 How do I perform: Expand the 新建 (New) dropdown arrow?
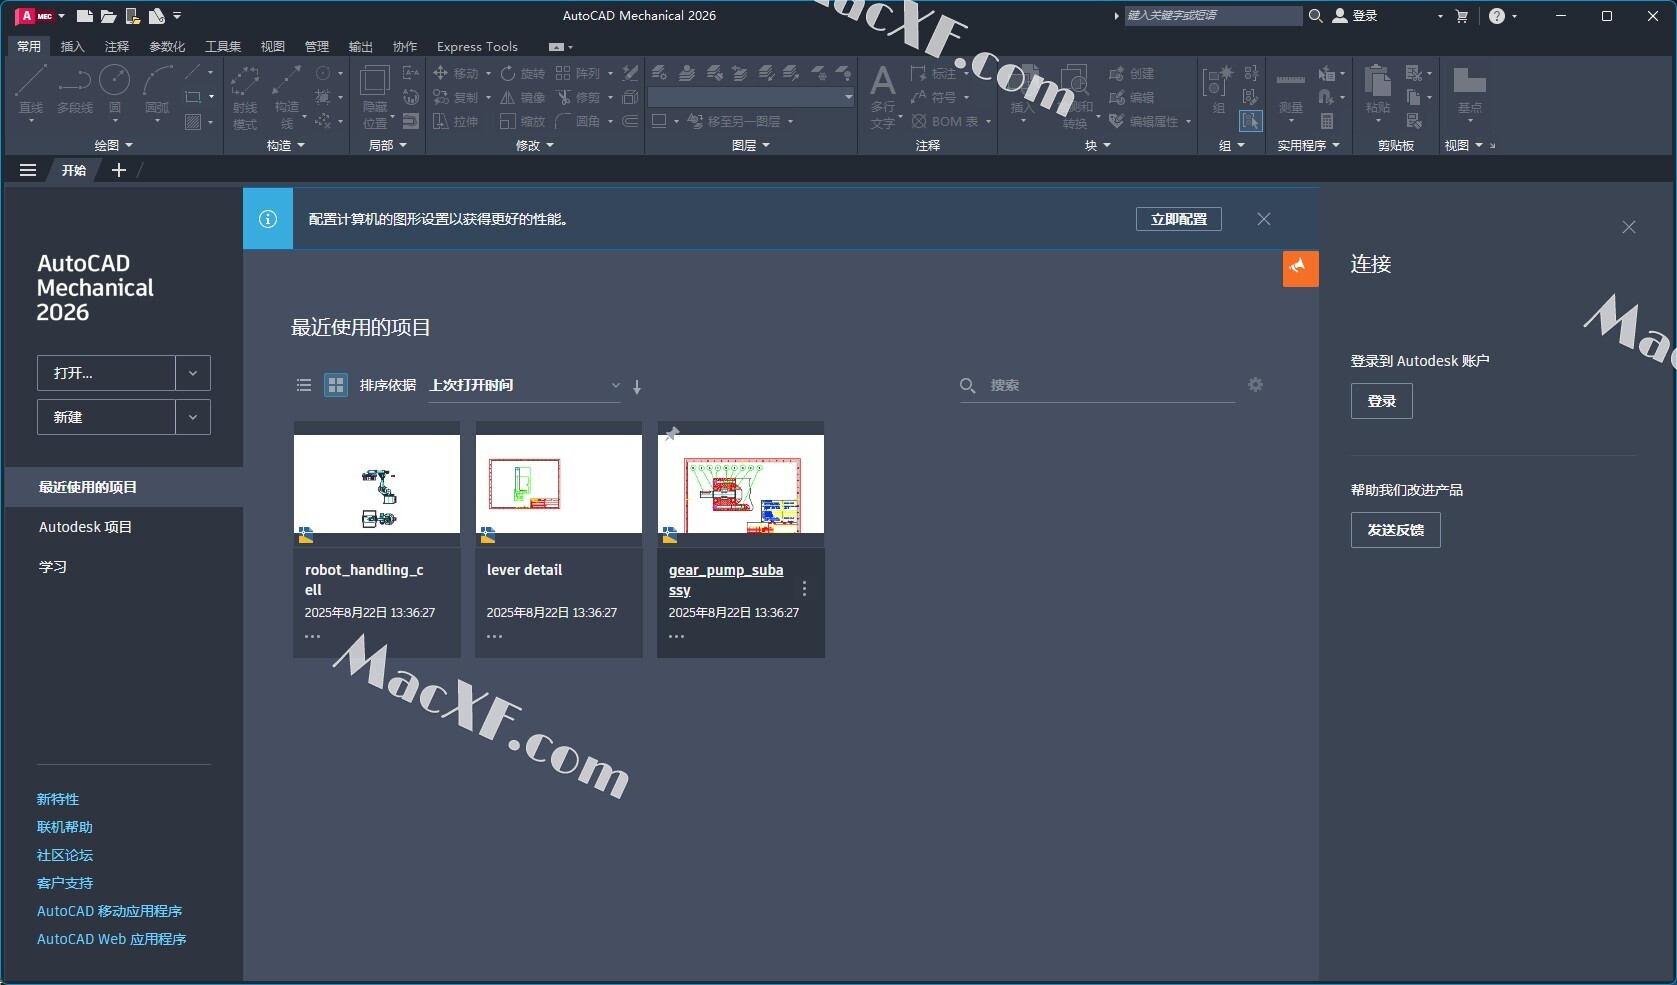[193, 417]
